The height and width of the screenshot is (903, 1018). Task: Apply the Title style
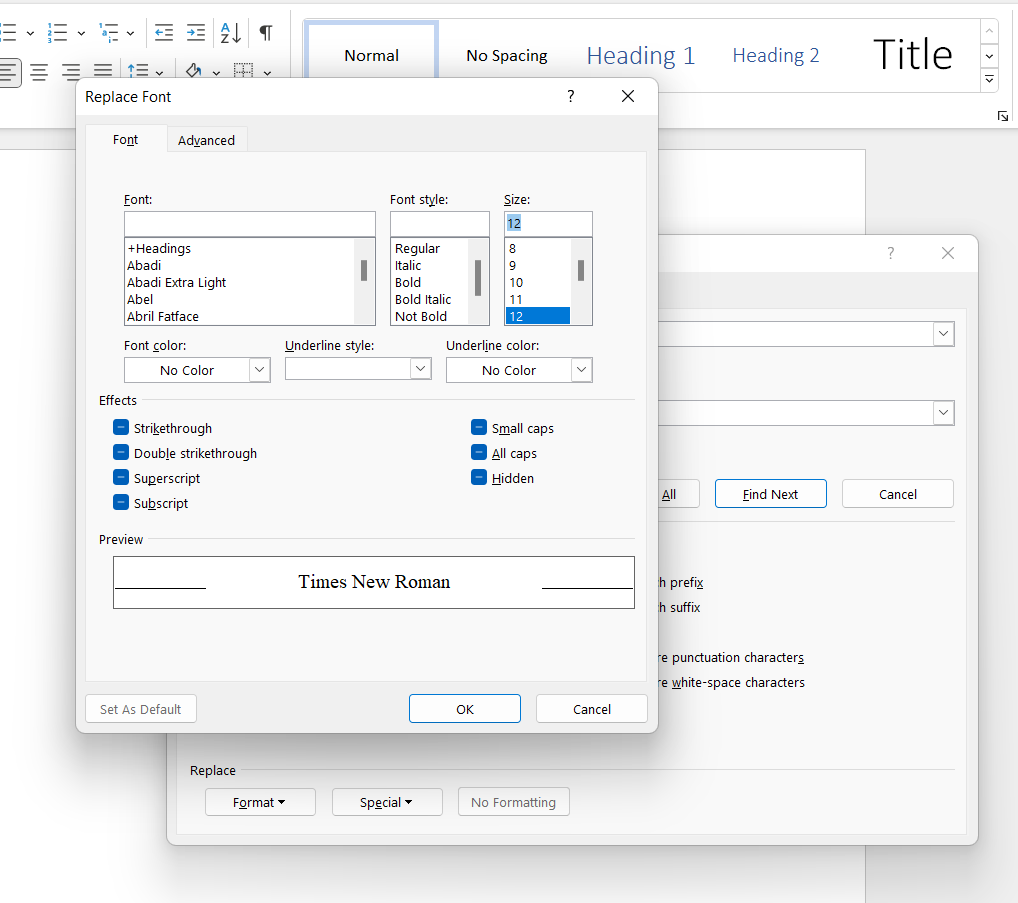click(912, 55)
